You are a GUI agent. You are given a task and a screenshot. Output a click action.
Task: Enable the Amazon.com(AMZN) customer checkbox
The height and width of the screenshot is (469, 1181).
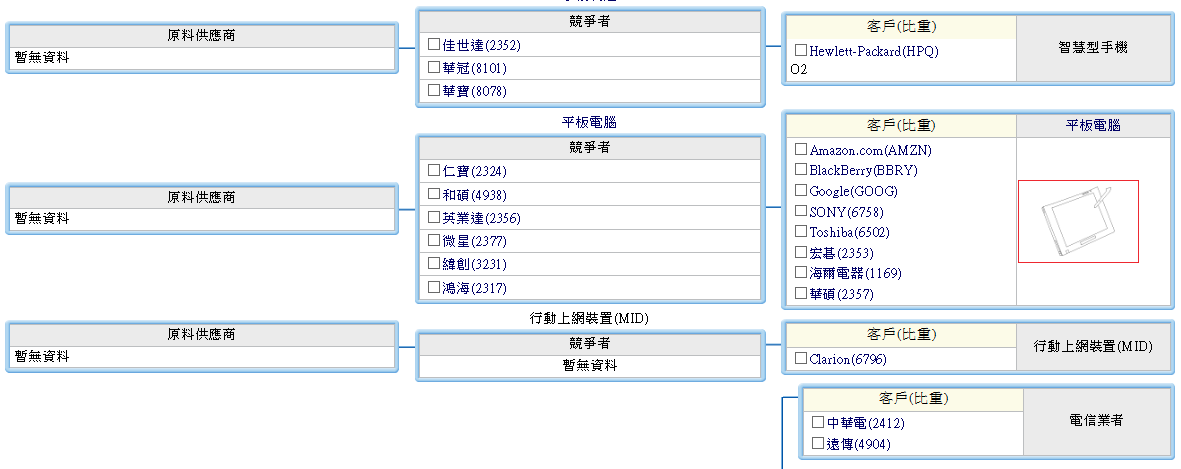801,150
